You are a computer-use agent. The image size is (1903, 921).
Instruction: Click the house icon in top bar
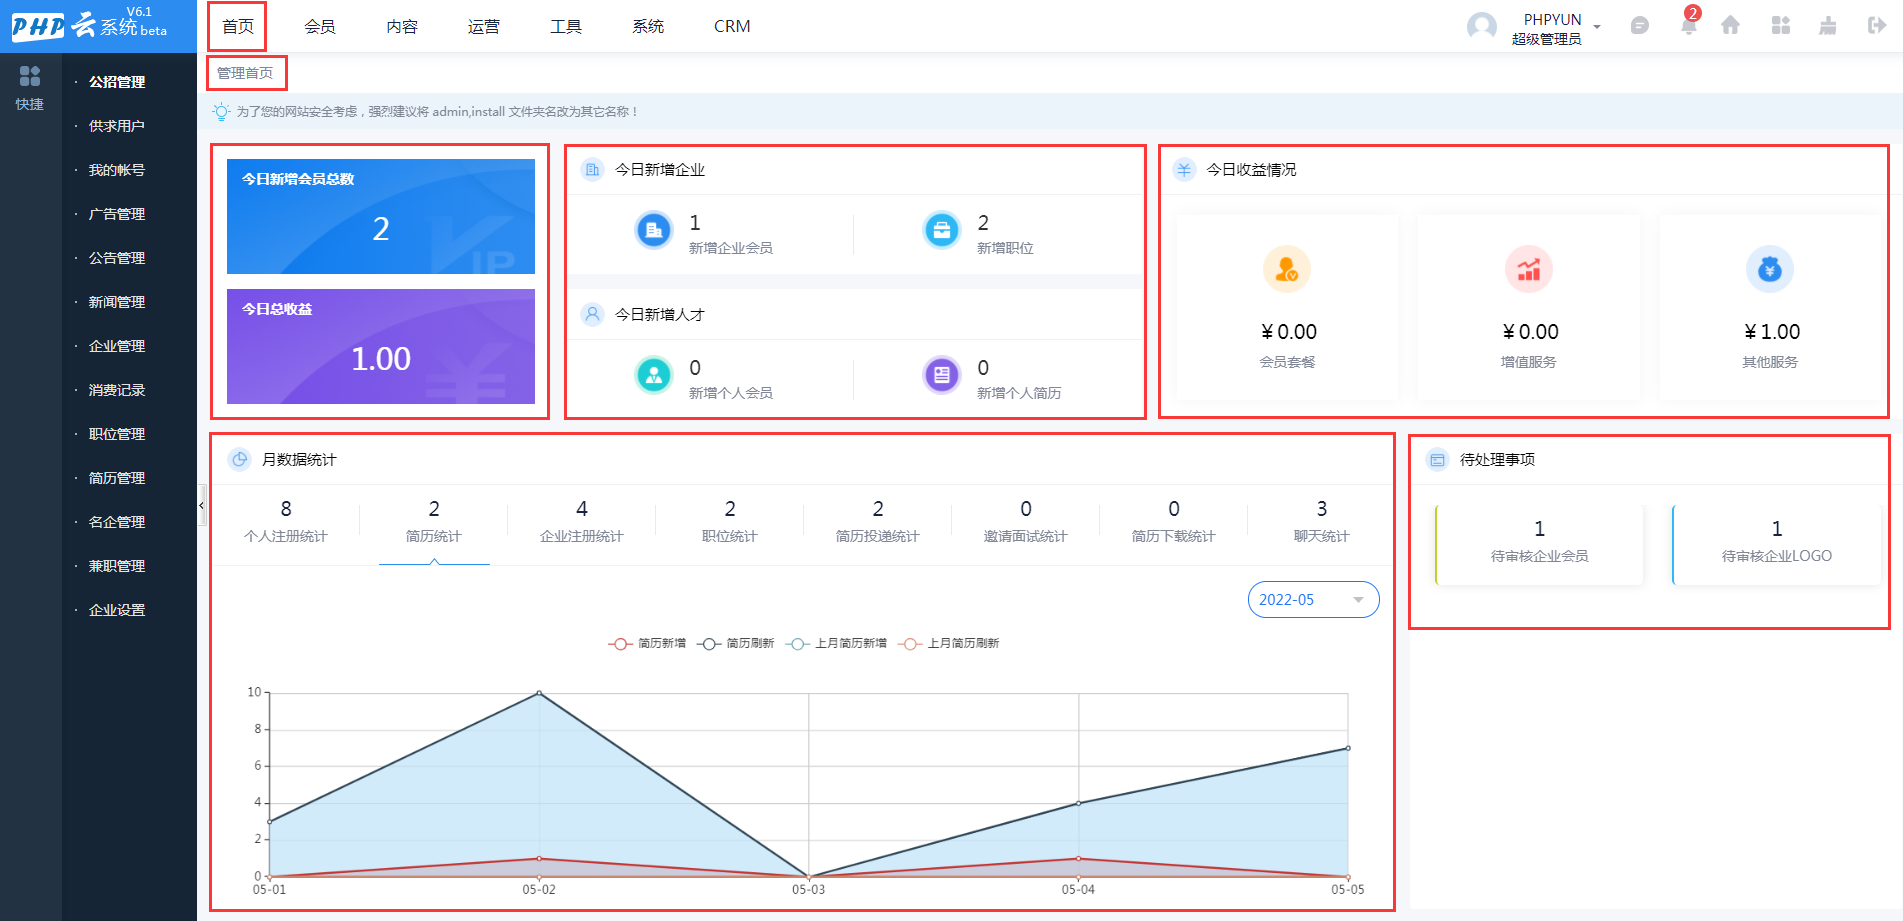[x=1730, y=26]
